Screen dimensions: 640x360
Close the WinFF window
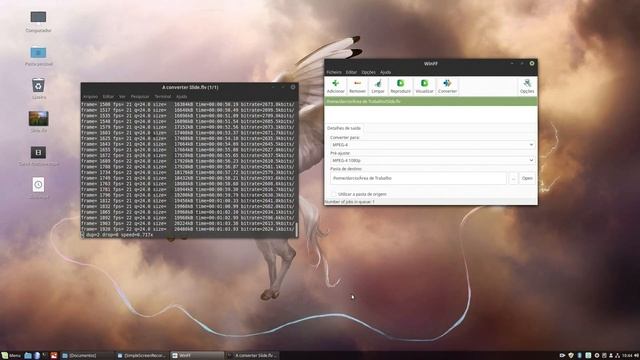point(532,63)
